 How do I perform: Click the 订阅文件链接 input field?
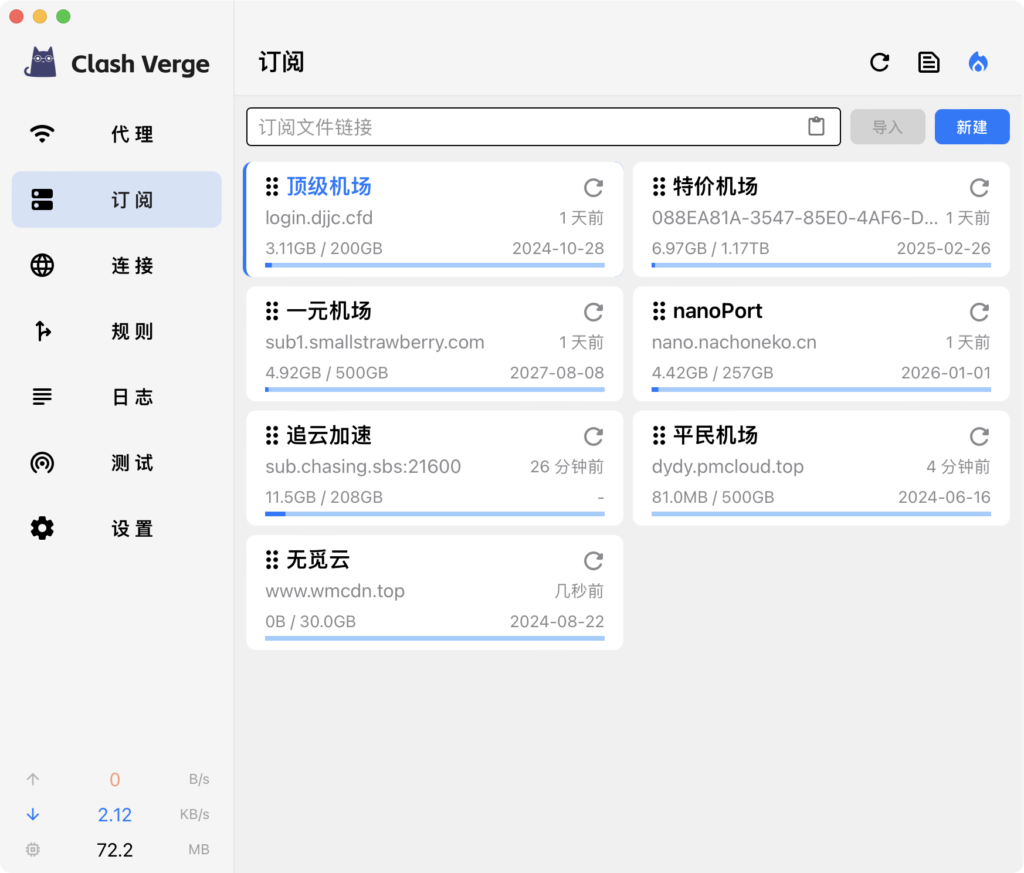pos(543,127)
